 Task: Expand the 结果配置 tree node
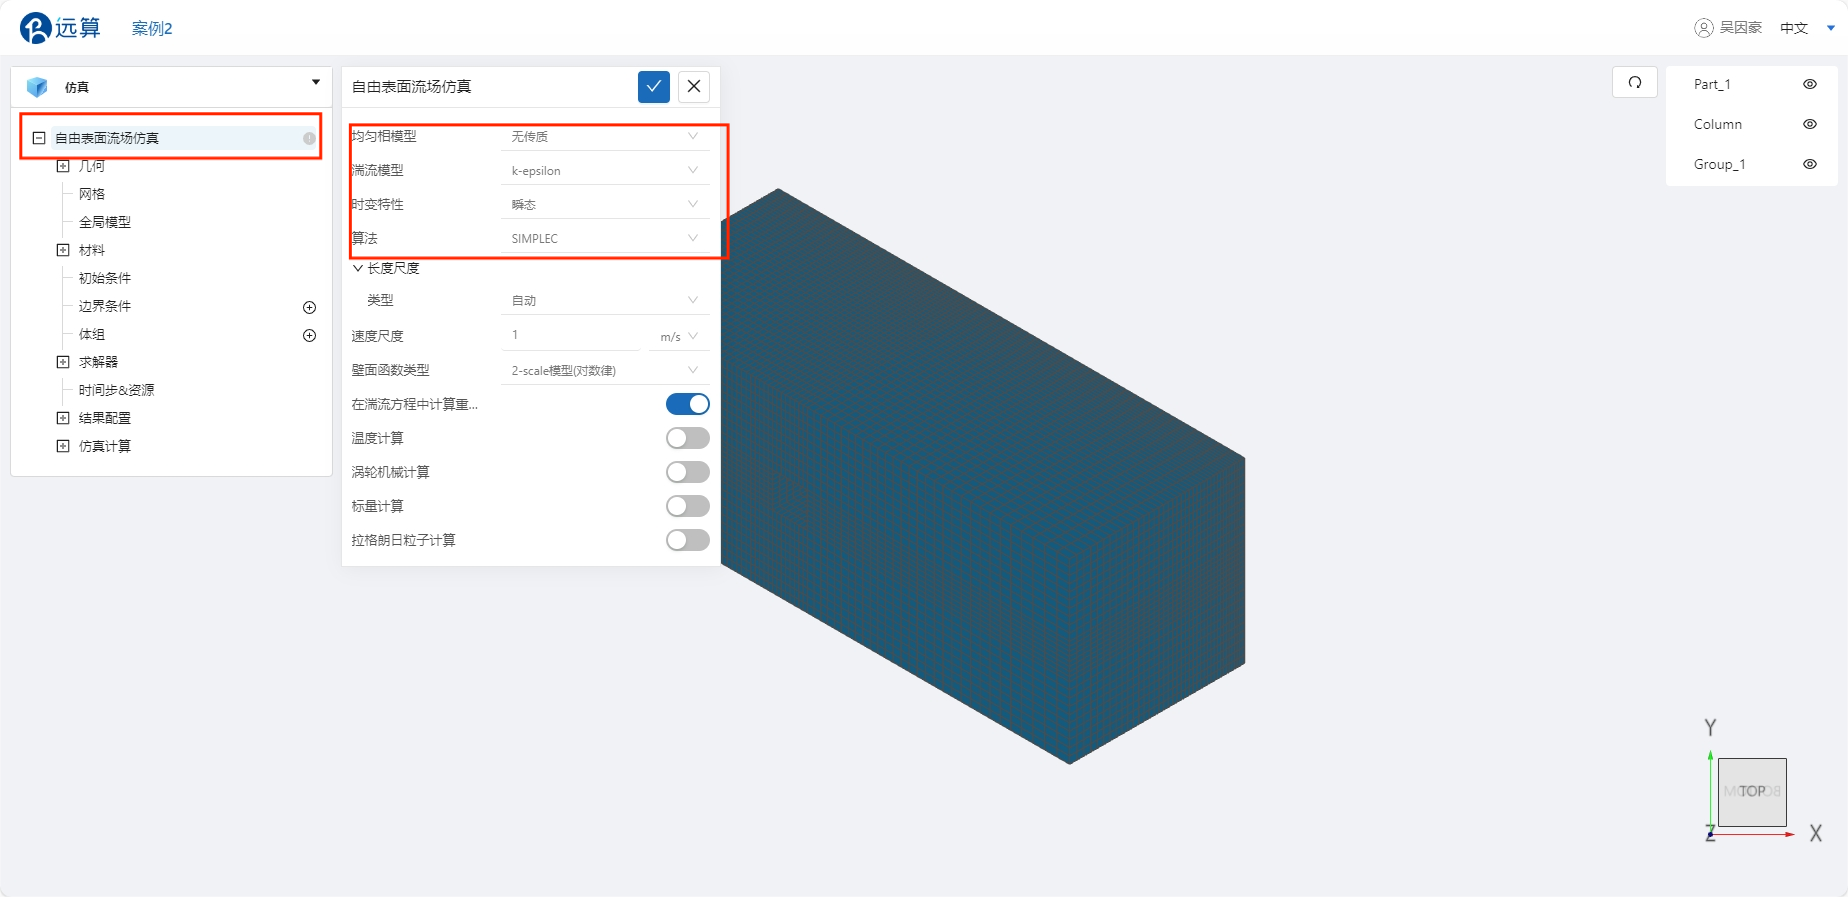[63, 418]
